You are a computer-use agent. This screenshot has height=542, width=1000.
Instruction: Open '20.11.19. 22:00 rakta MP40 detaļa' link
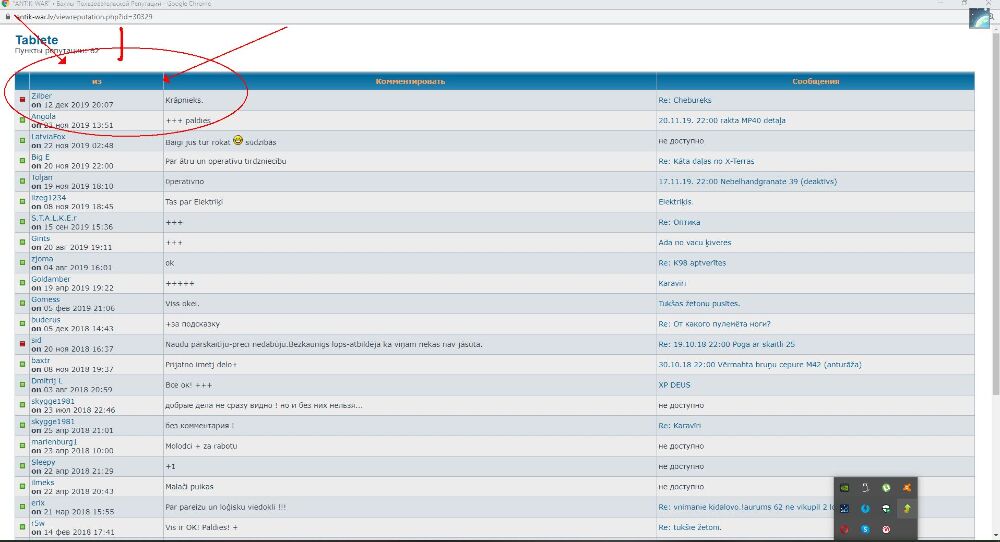[722, 121]
